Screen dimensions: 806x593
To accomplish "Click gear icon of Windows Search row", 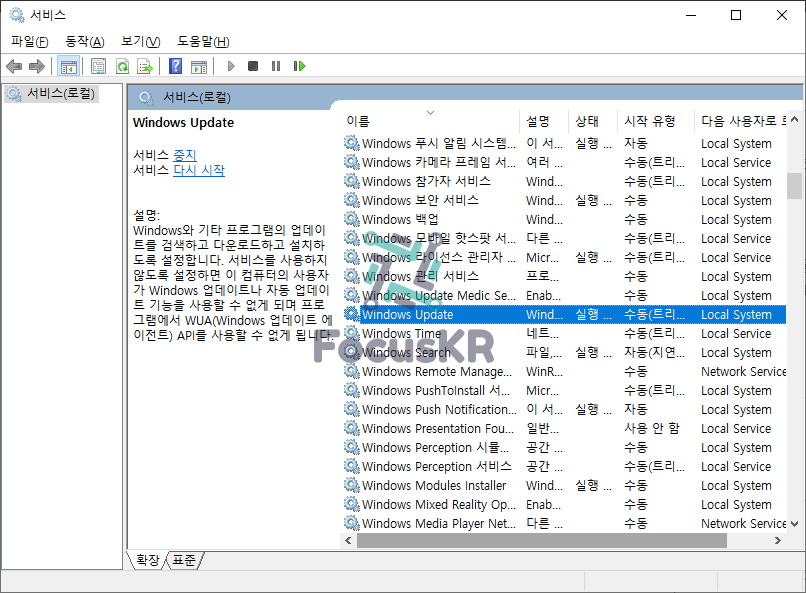I will click(352, 352).
